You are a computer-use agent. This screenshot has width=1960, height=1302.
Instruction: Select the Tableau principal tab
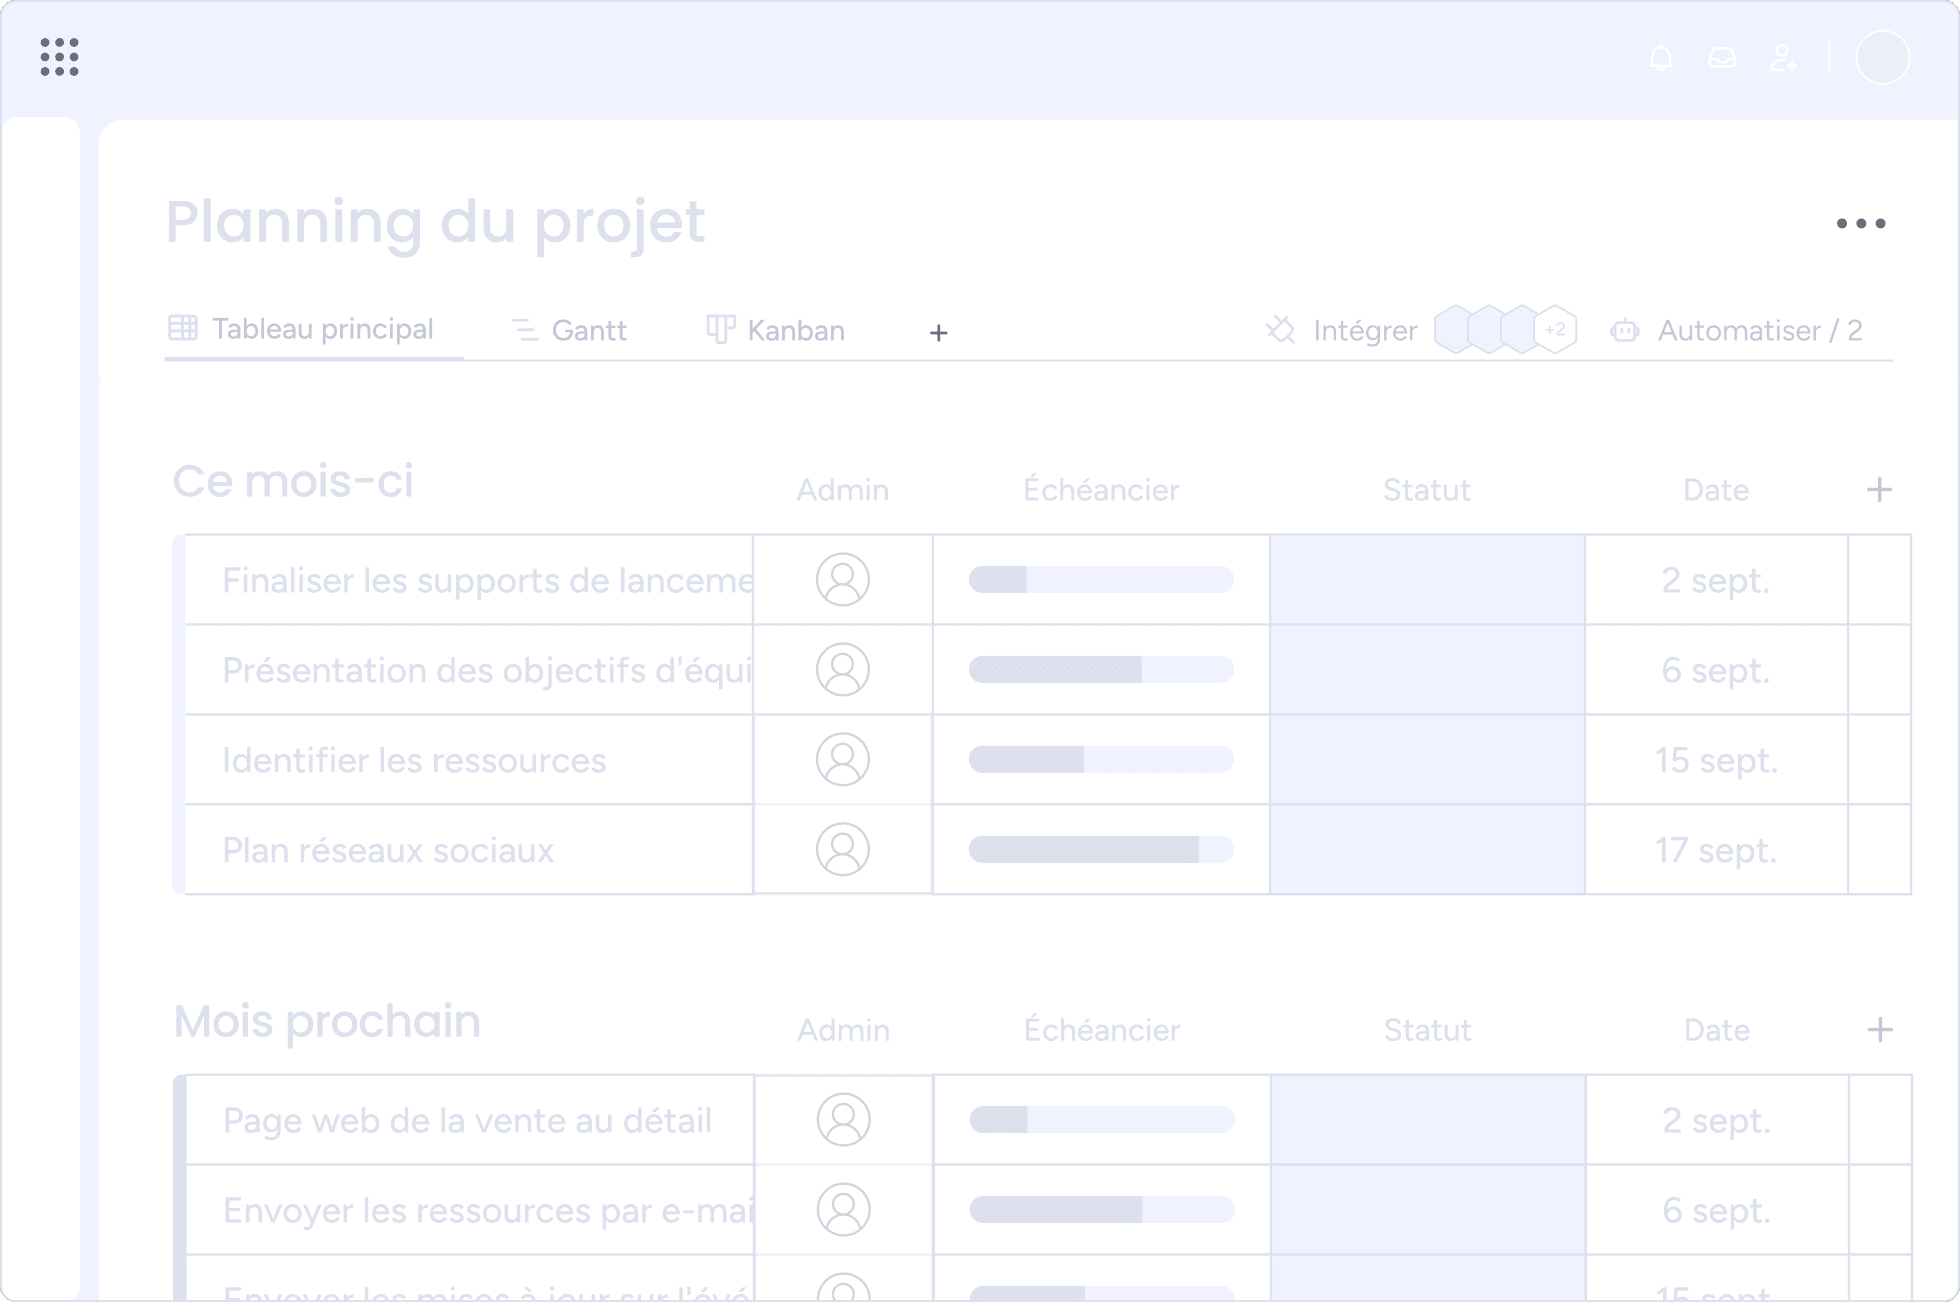pos(301,329)
